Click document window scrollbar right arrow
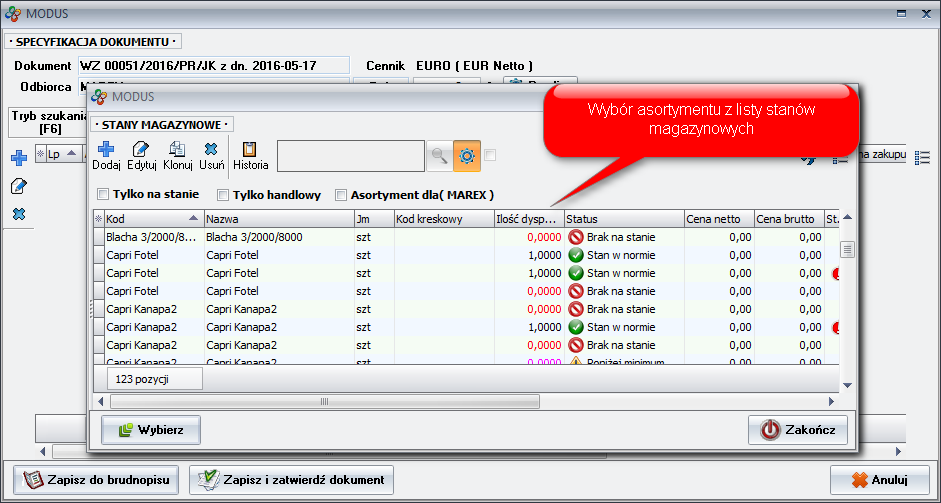Screen dimensions: 941x503 (x=898, y=451)
